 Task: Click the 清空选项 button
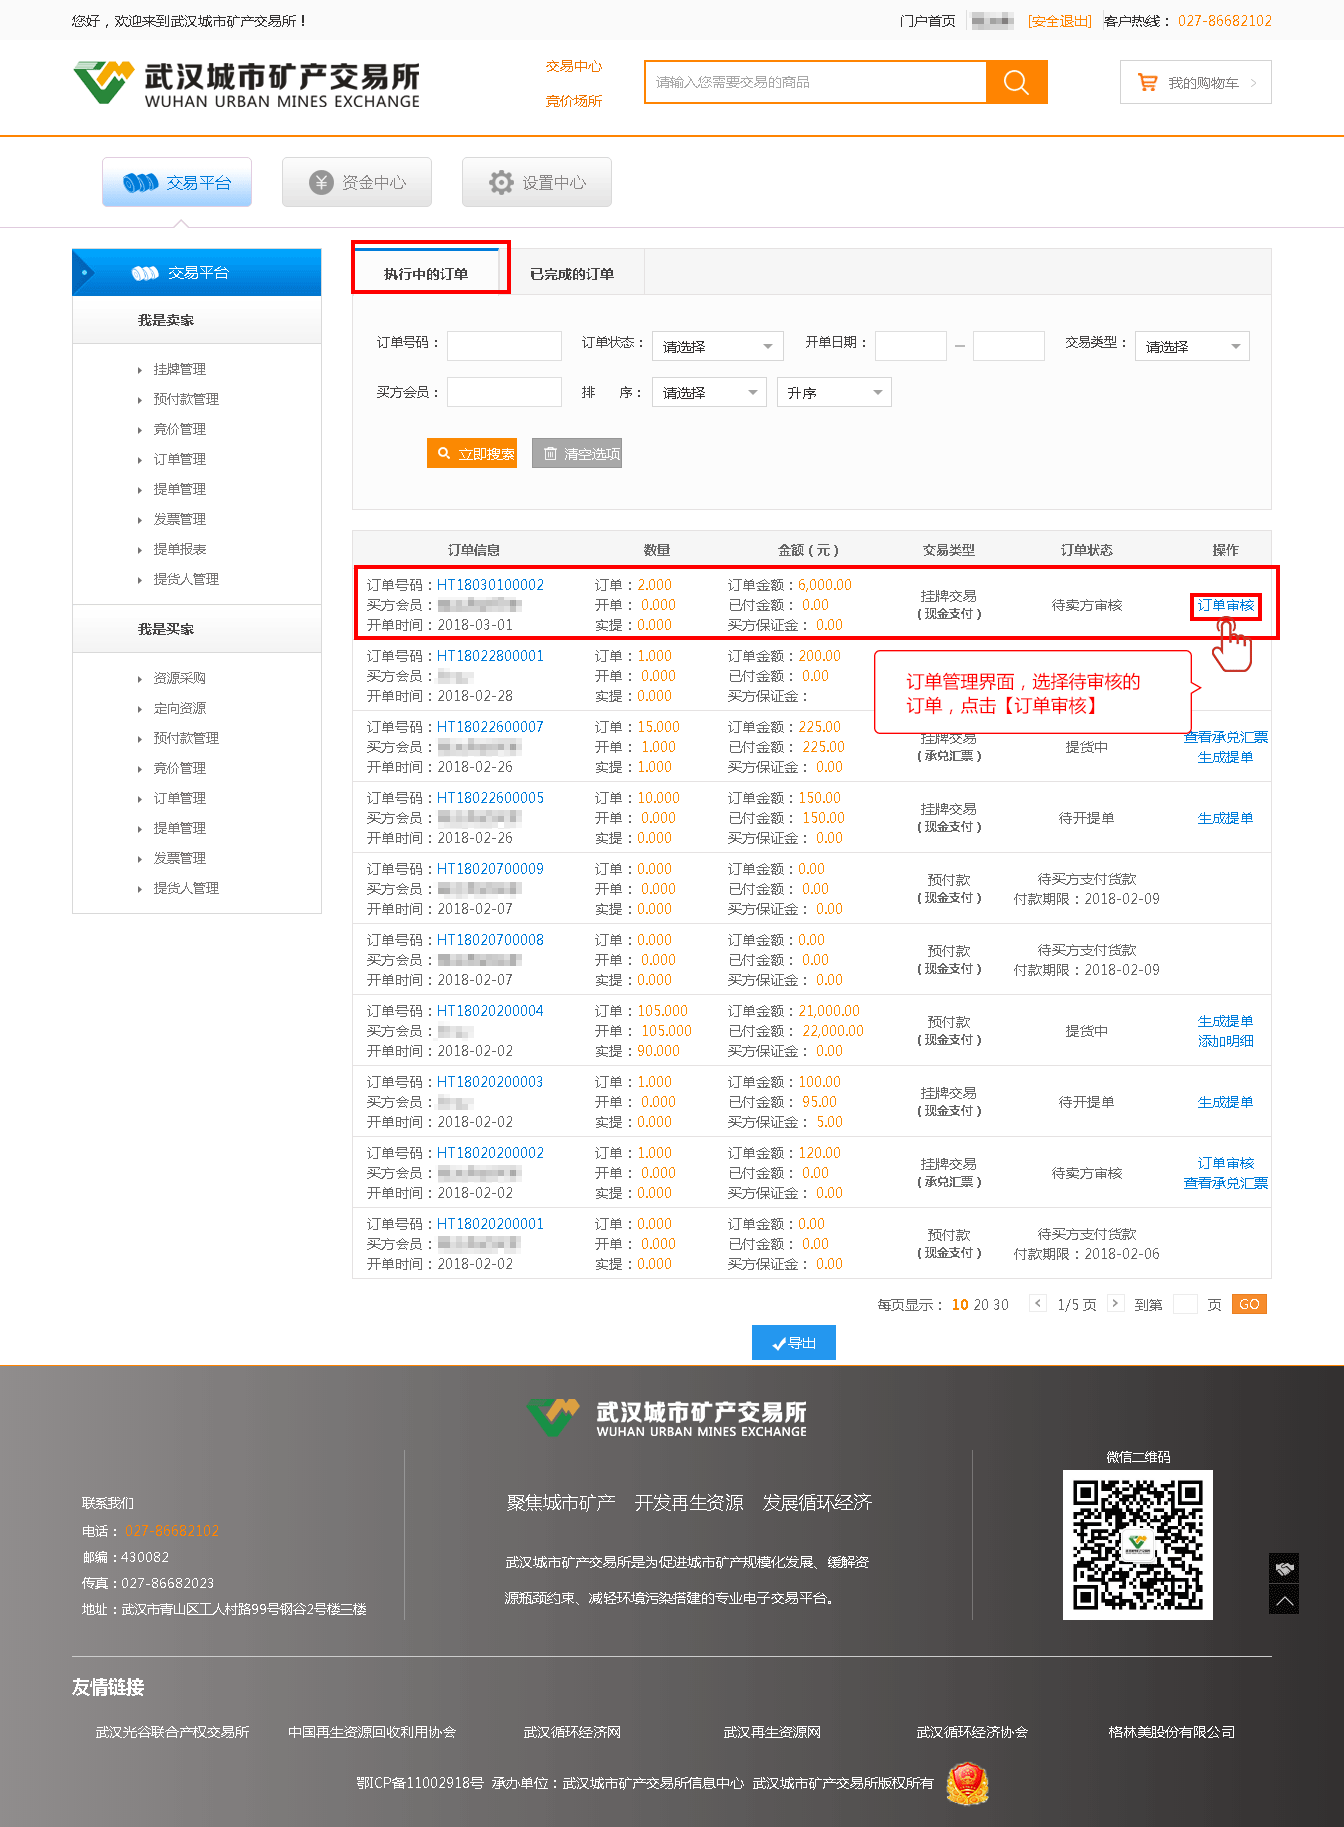pyautogui.click(x=577, y=454)
